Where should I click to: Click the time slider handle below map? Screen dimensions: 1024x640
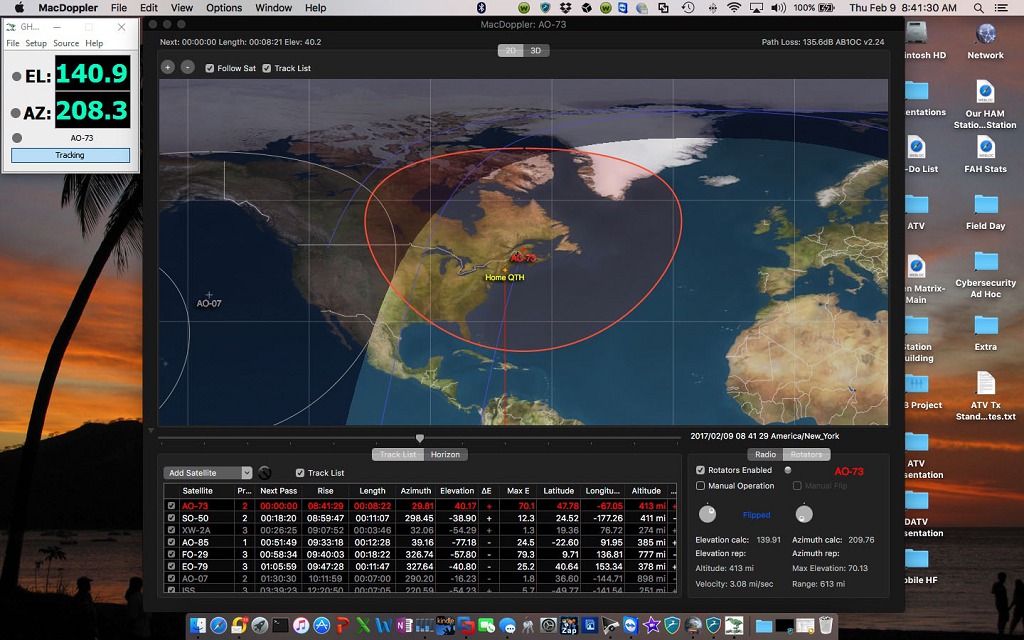coord(420,438)
